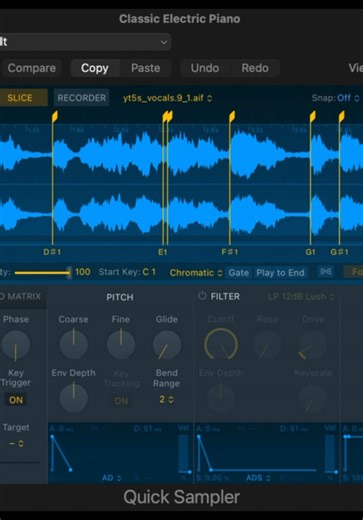Click the sensitivity slider set to 100
Screen dimensions: 363x520
[x=42, y=273]
